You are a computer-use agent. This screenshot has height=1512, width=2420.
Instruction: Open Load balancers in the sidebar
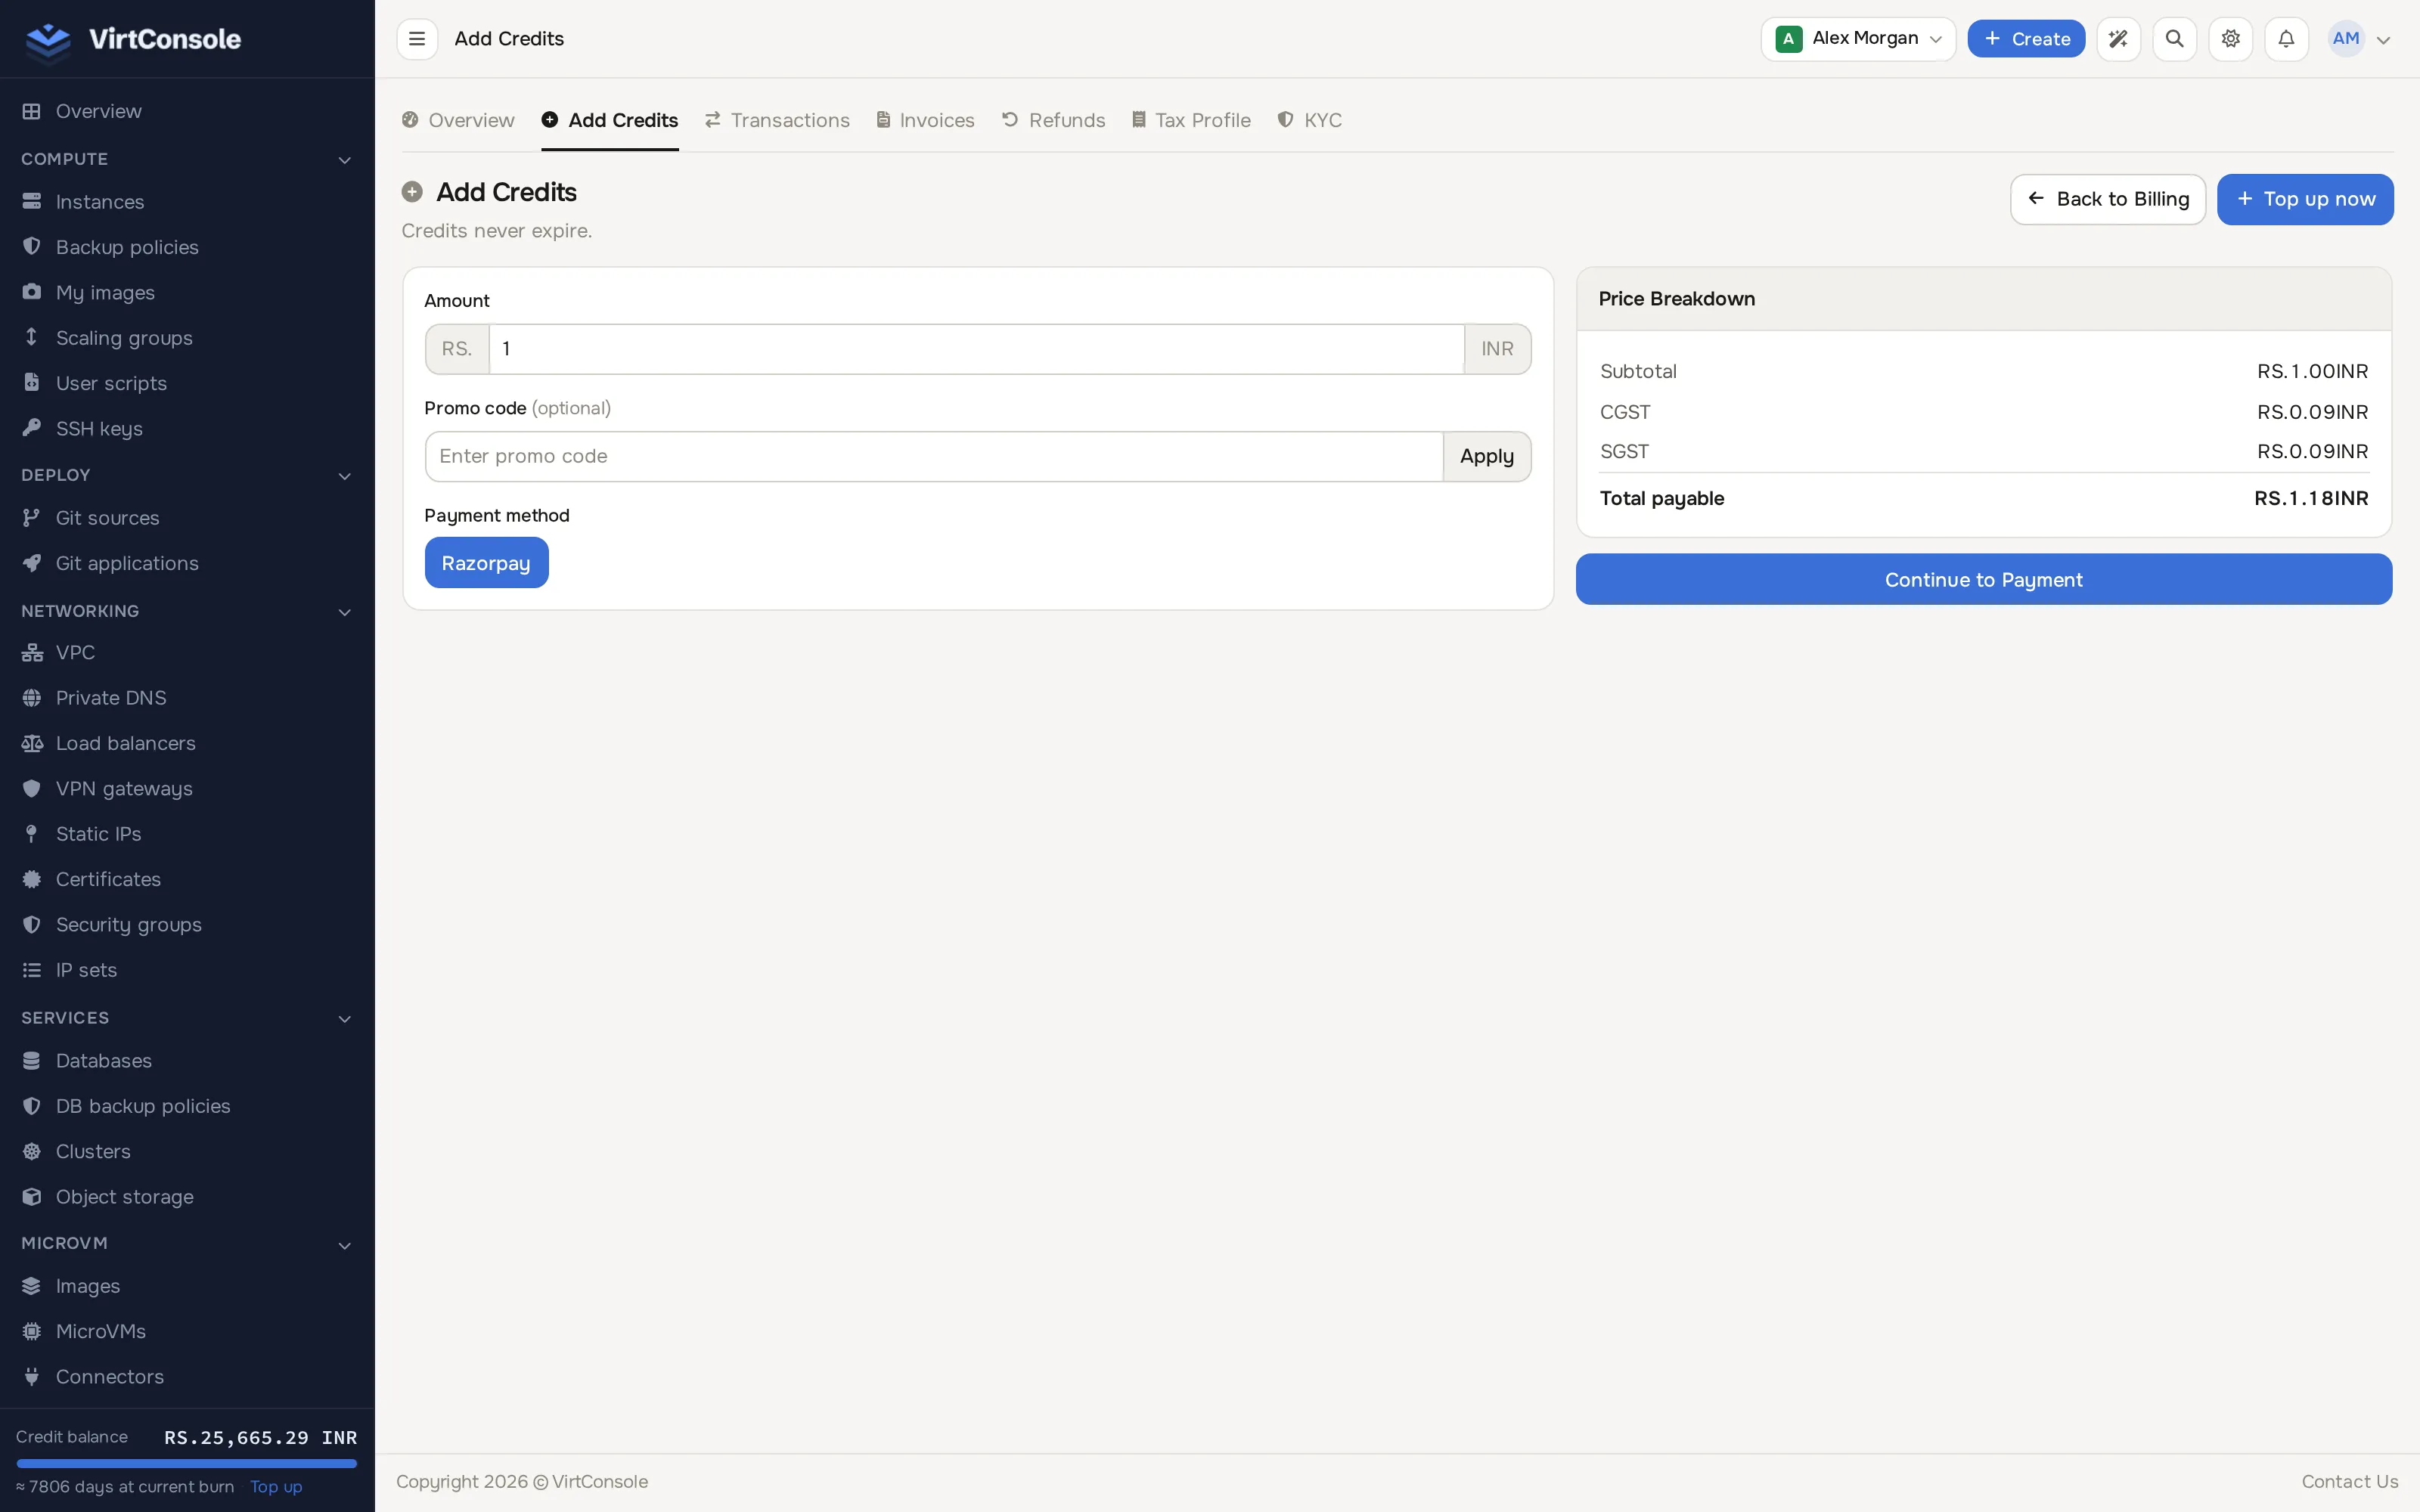(x=187, y=743)
